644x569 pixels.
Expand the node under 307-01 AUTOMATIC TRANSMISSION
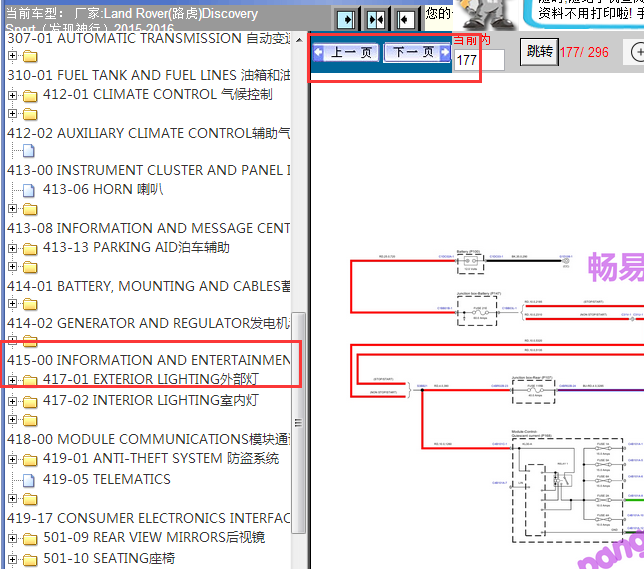[12, 55]
